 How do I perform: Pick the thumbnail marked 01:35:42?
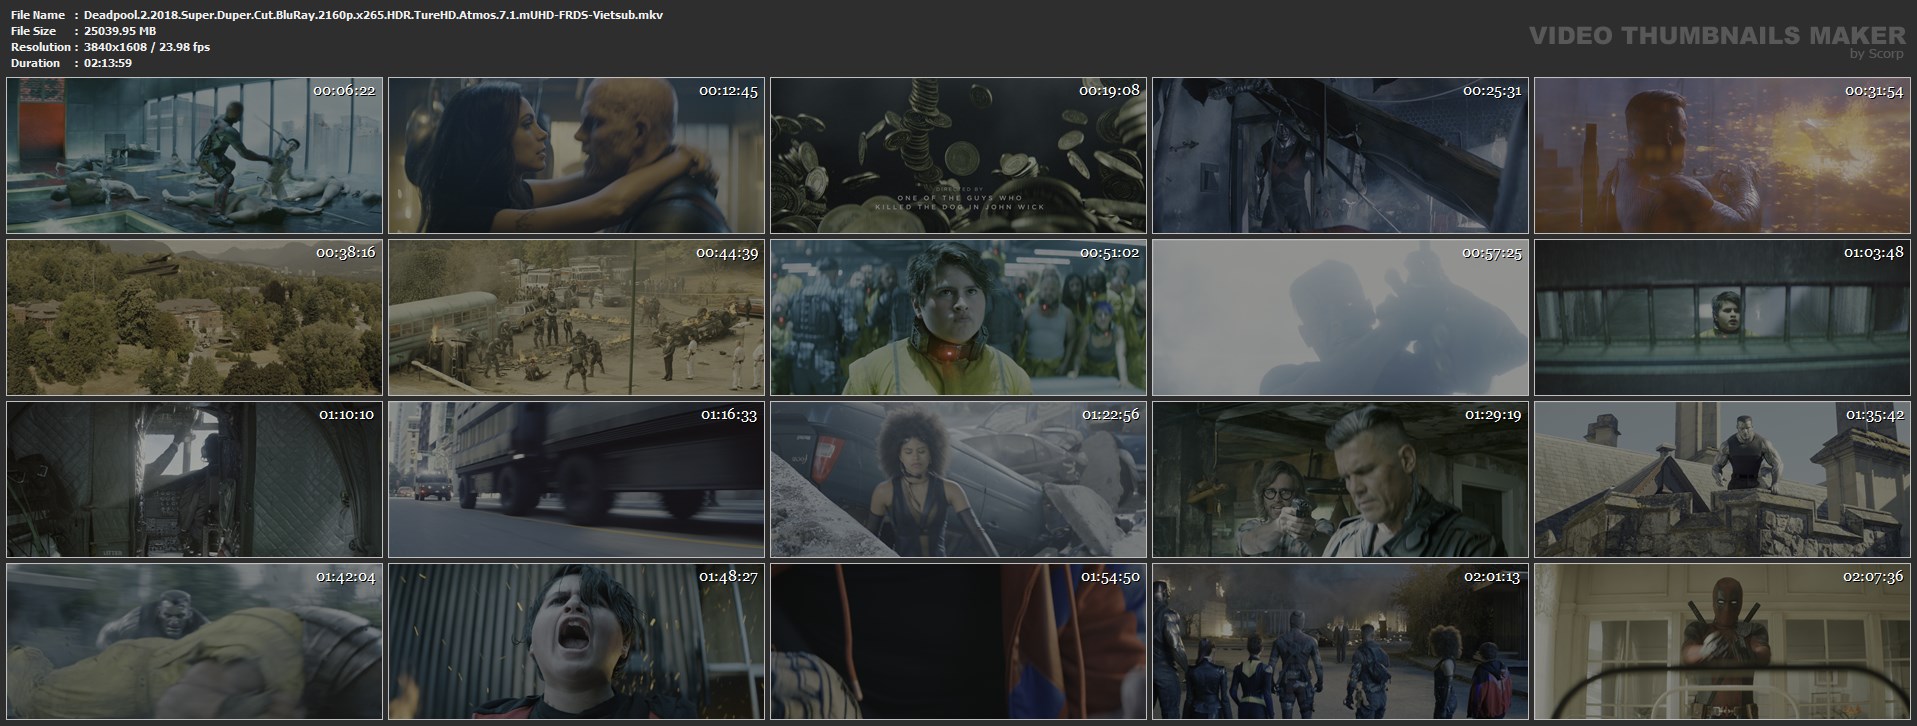point(1722,480)
